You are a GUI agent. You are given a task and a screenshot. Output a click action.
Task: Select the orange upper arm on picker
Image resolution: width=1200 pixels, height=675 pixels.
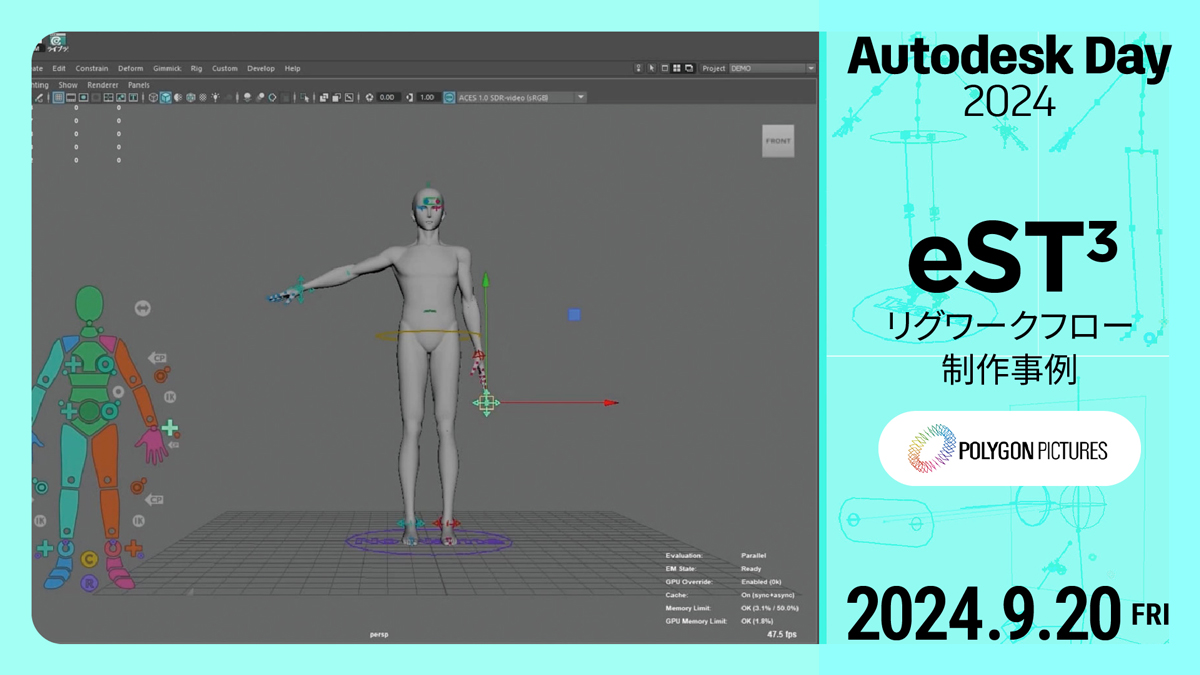point(126,363)
